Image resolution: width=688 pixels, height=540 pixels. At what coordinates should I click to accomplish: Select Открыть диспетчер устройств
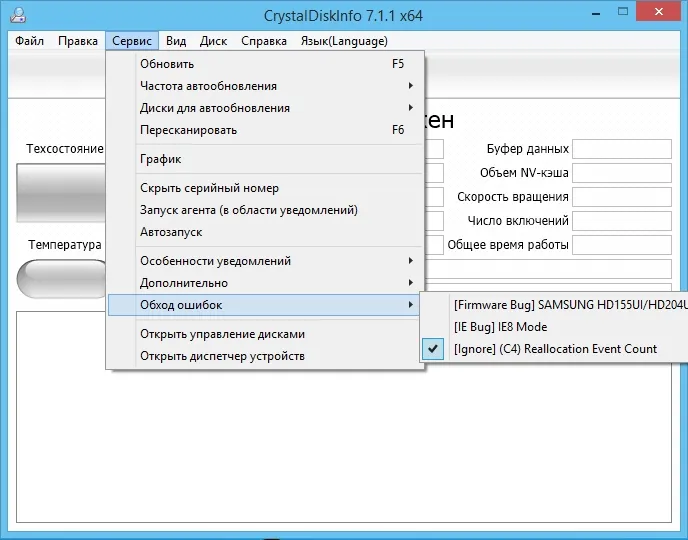point(265,356)
